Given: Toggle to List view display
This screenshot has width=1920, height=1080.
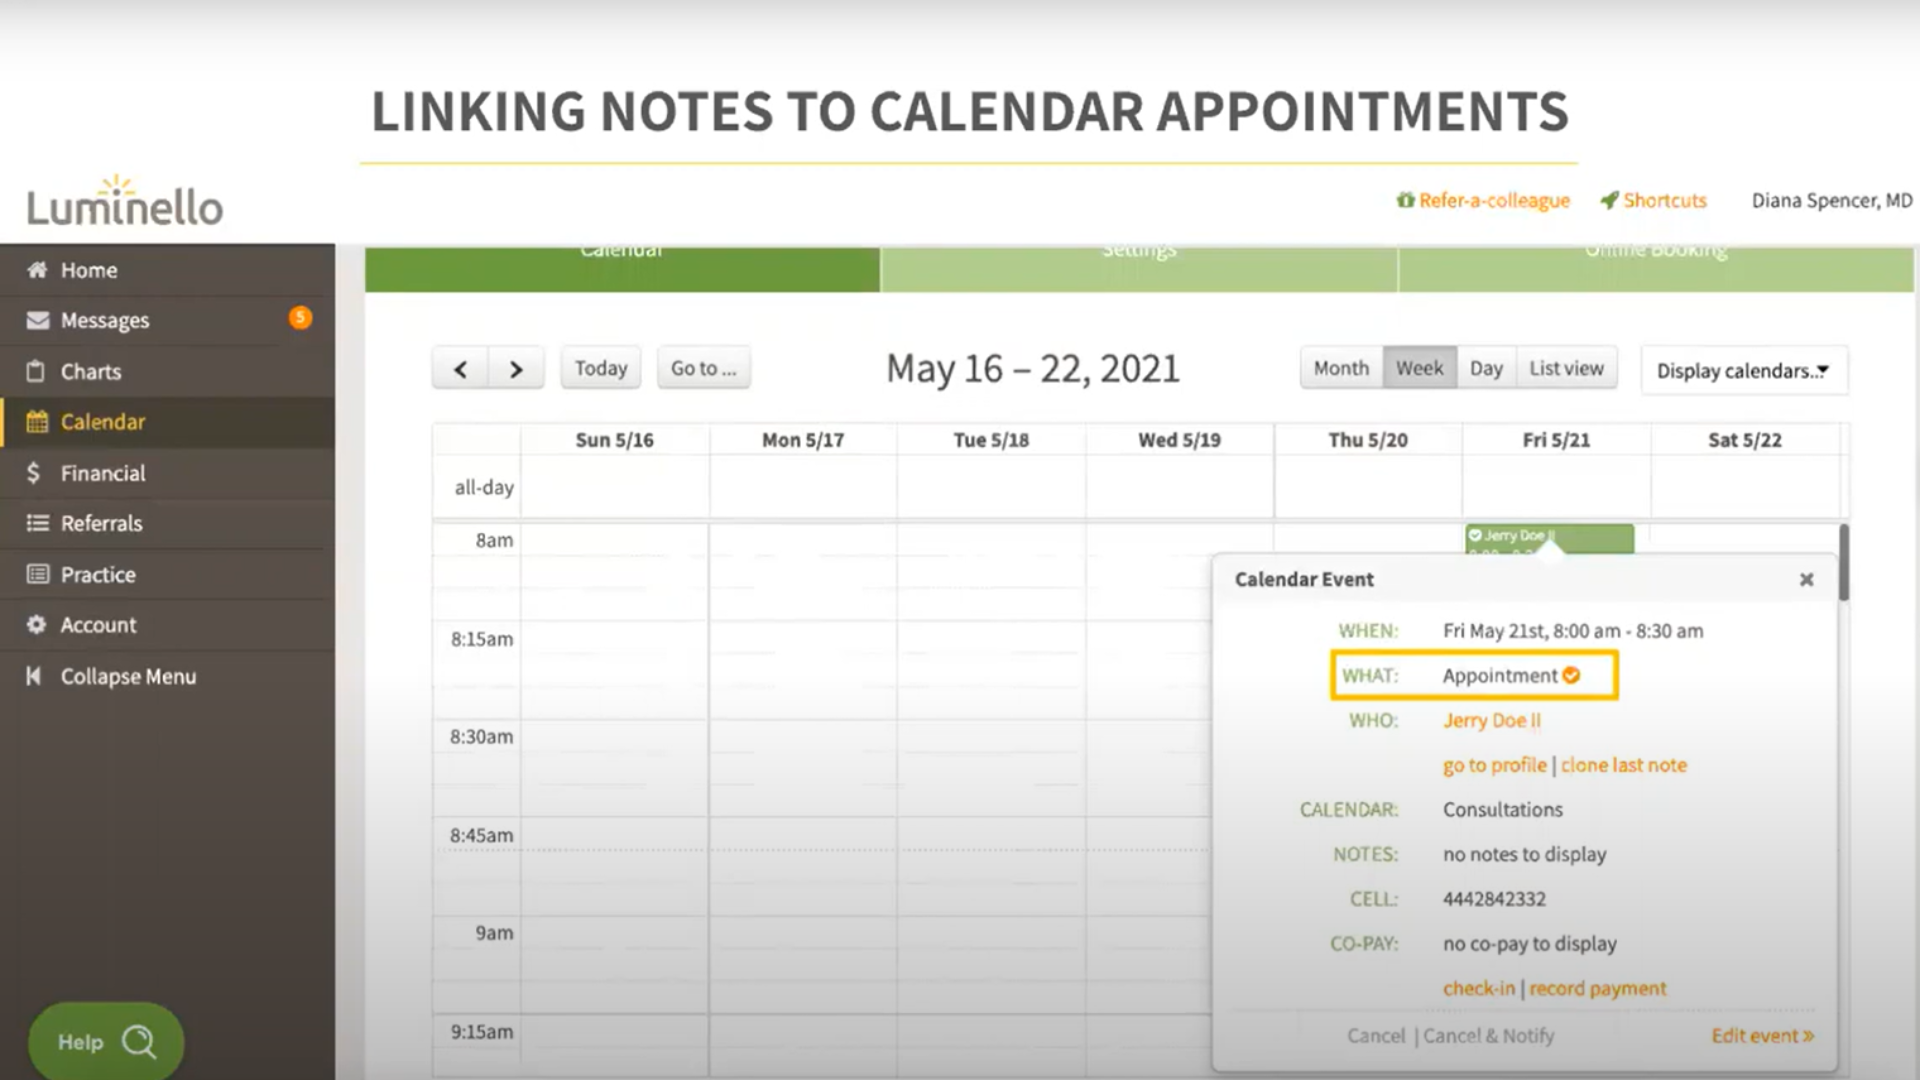Looking at the screenshot, I should click(x=1567, y=367).
